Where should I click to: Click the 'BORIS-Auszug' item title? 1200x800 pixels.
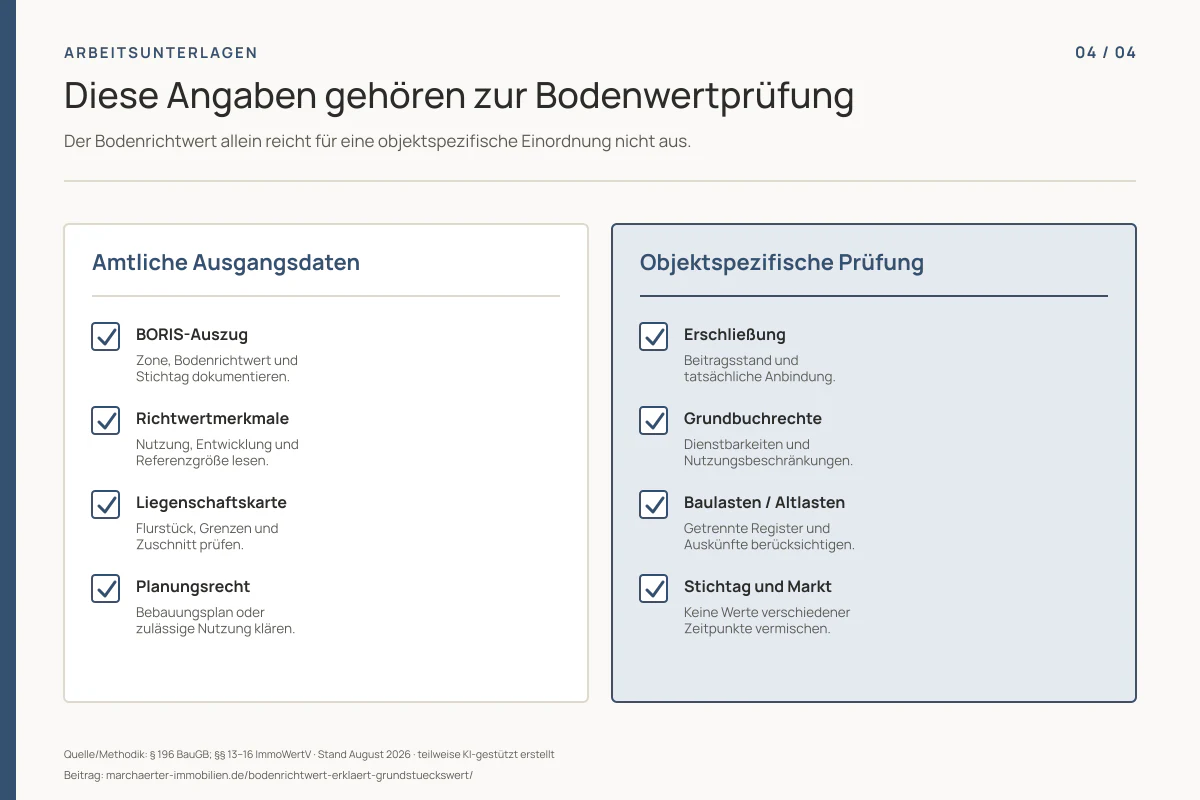(192, 335)
